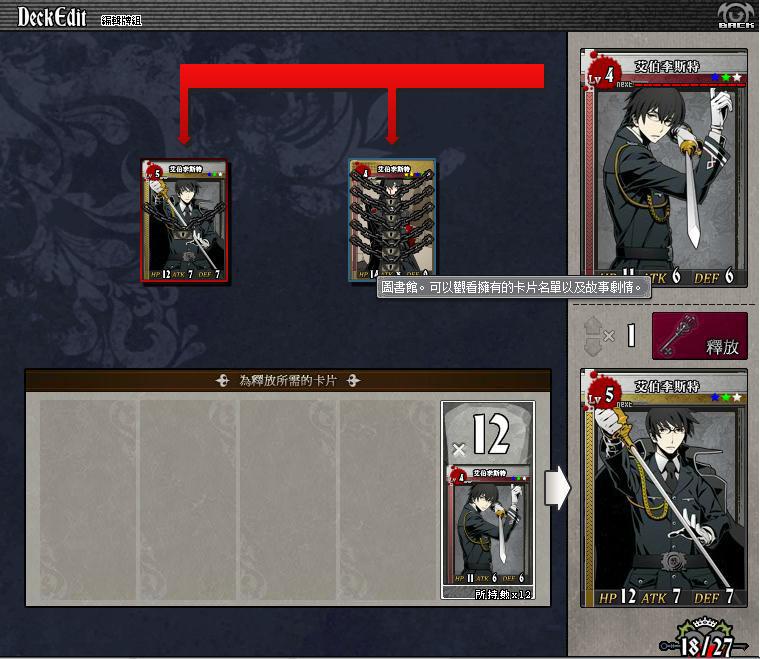Increase release quantity with the up arrow
Screen dimensions: 760x659
click(x=593, y=325)
